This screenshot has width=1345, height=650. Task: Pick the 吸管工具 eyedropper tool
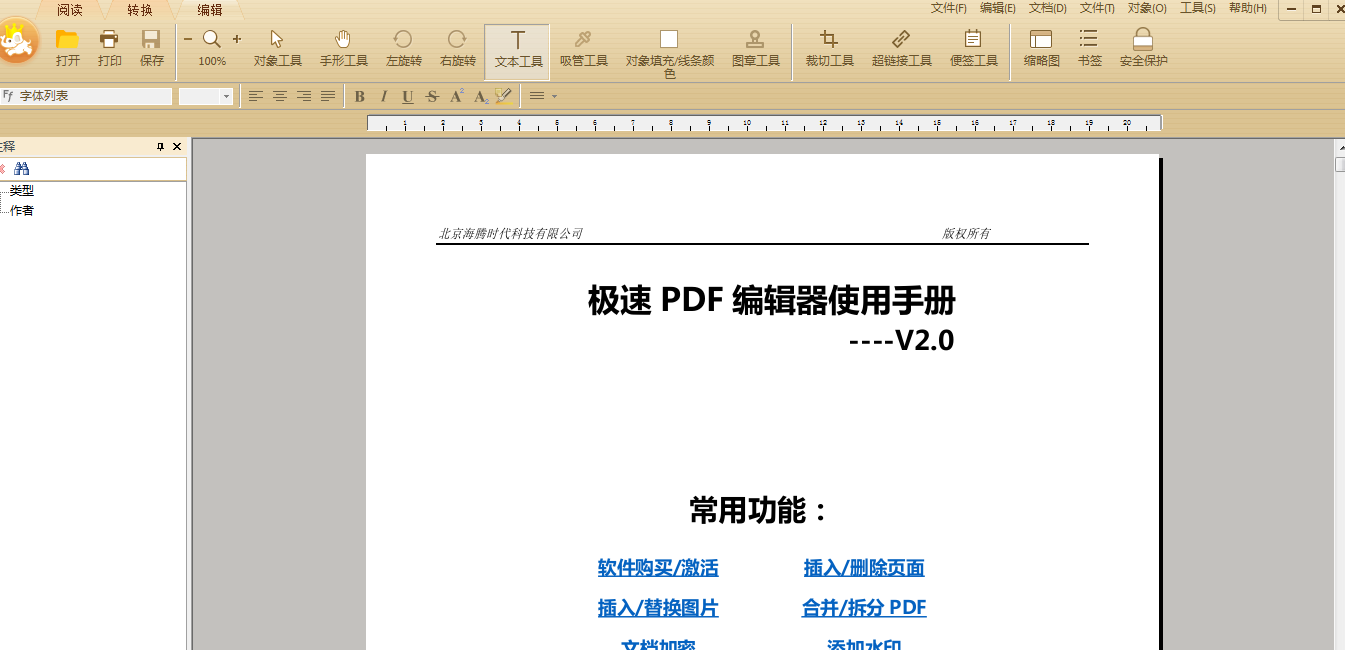[x=584, y=47]
